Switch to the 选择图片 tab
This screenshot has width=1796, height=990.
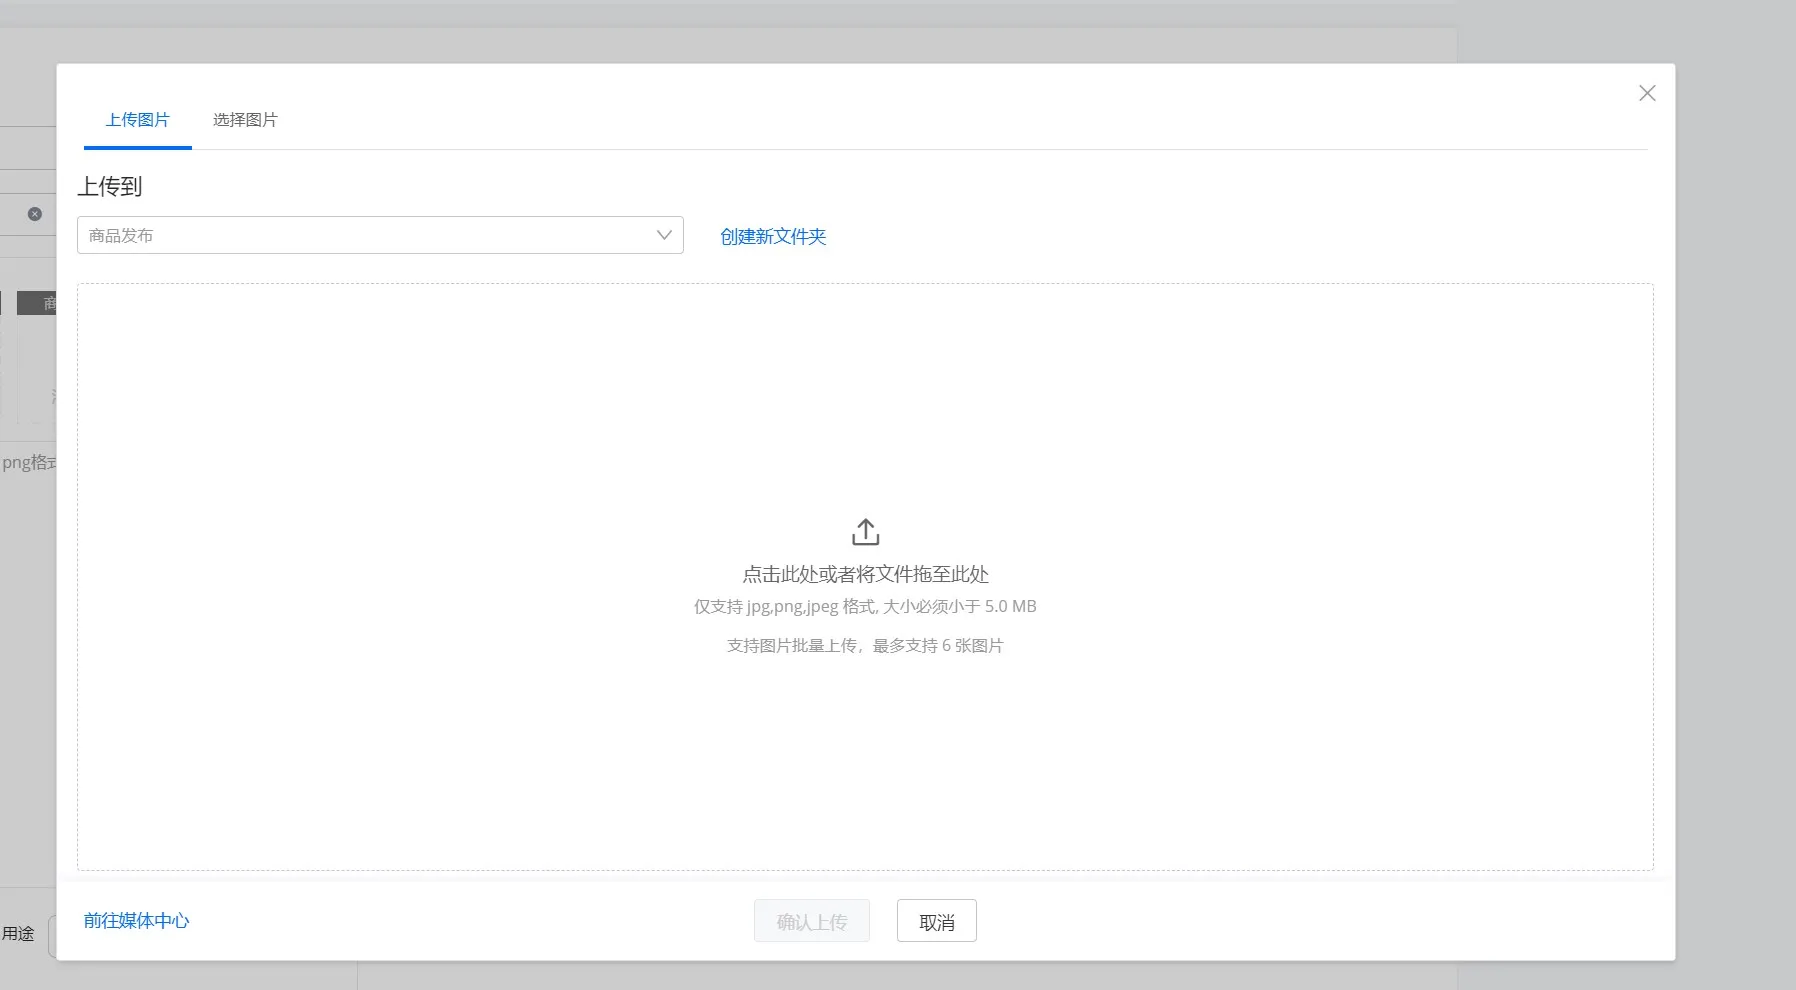point(245,120)
